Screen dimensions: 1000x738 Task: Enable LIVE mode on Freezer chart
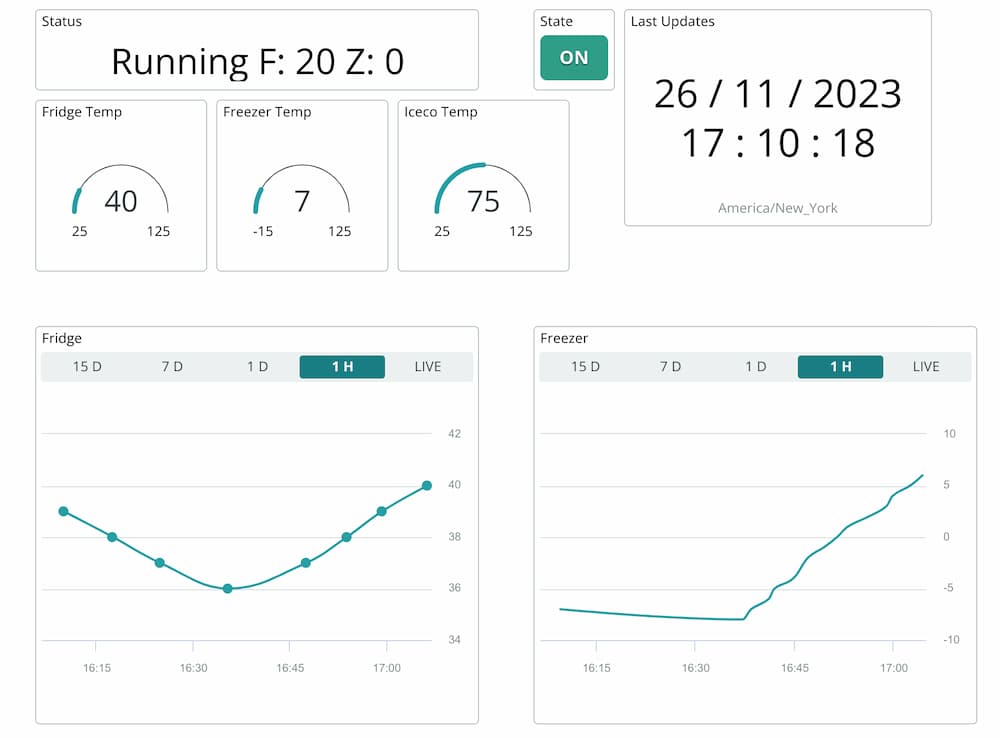926,367
